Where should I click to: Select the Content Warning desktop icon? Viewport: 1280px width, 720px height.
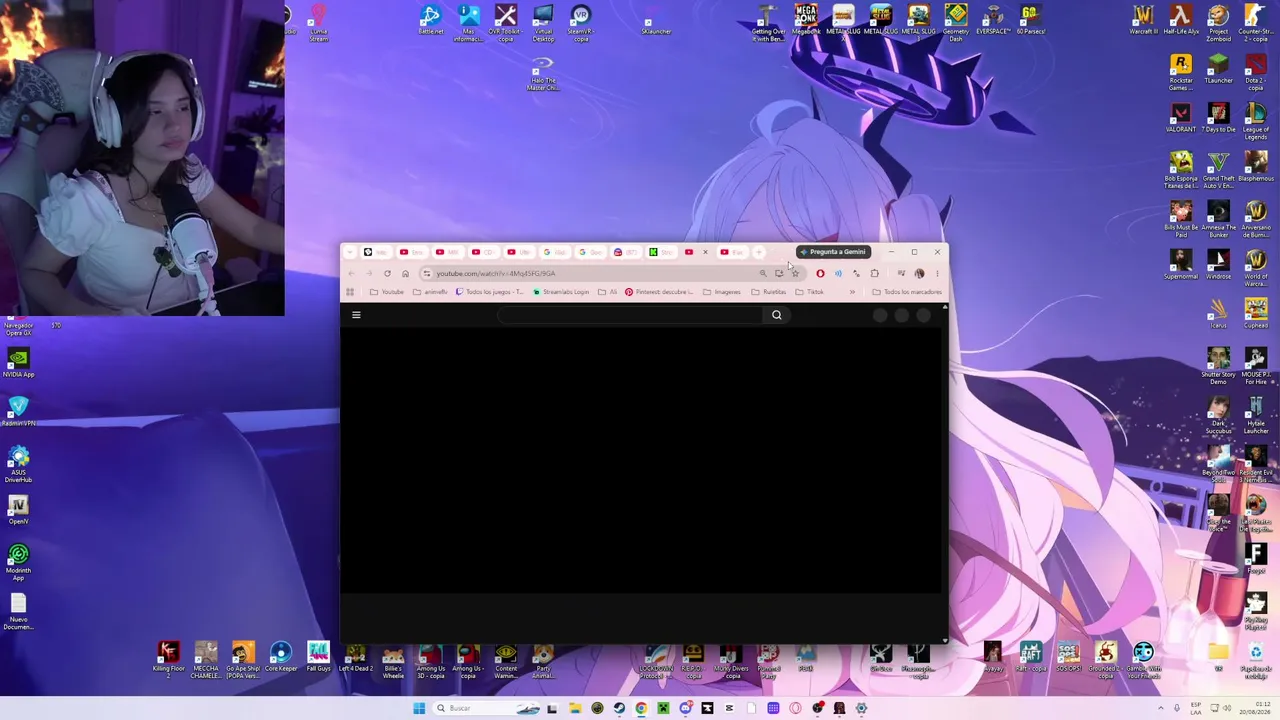point(506,661)
